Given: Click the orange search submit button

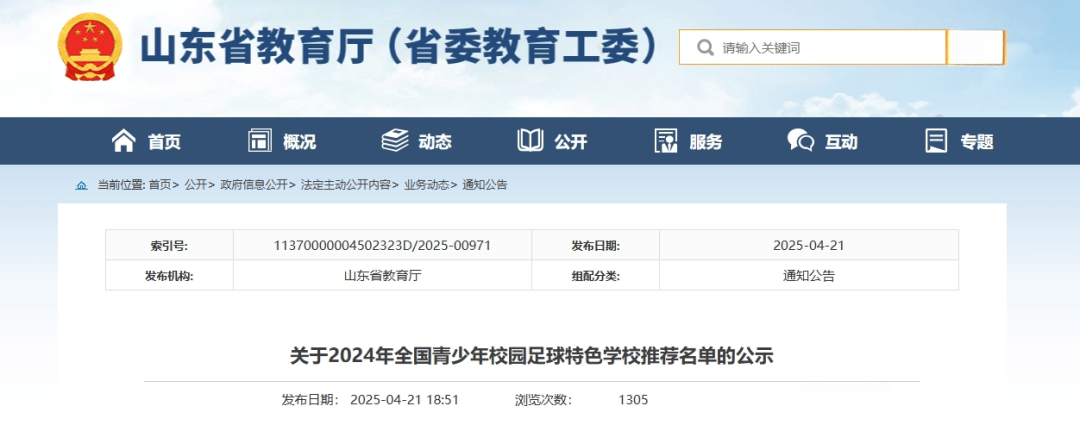Looking at the screenshot, I should tap(975, 48).
